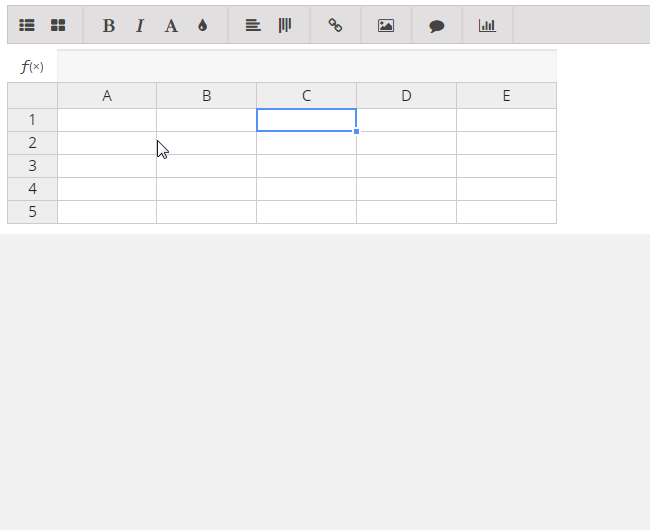Click the f(x) function icon
This screenshot has height=530, width=650.
(32, 66)
